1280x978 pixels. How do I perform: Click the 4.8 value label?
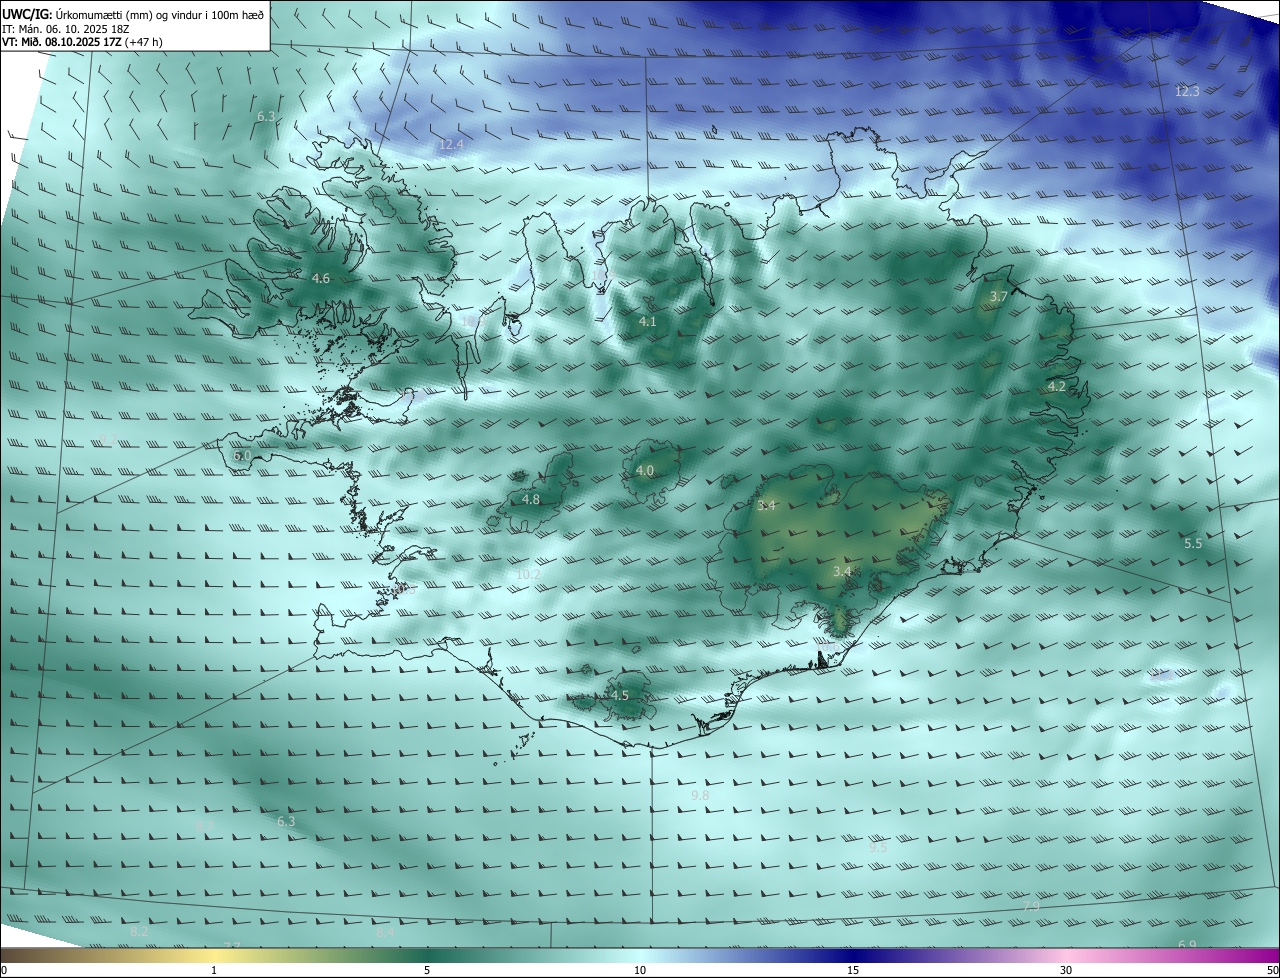click(x=531, y=499)
